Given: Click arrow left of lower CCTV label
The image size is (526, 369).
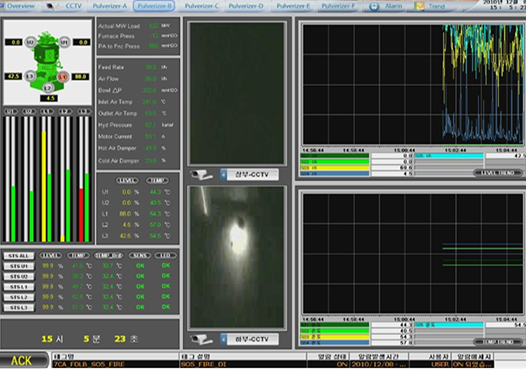Looking at the screenshot, I should point(223,339).
